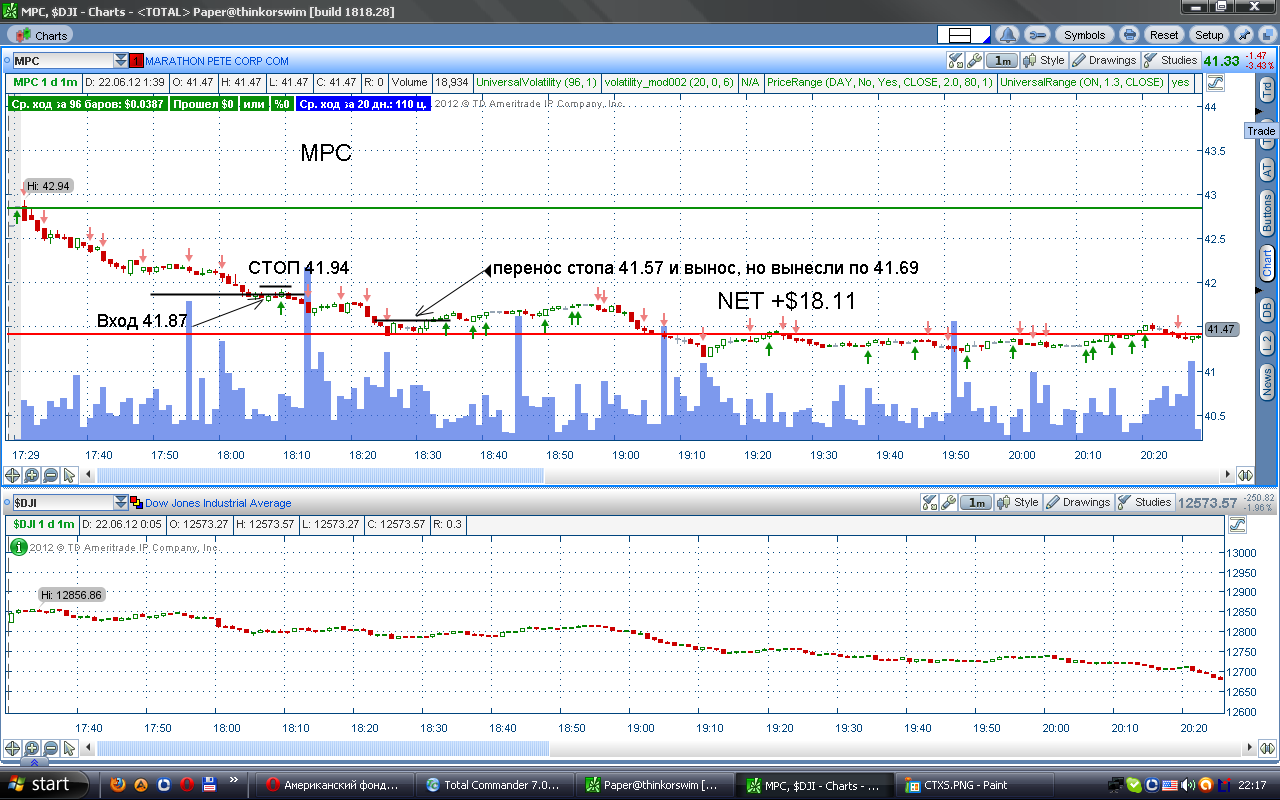Screen dimensions: 1280x800
Task: Click the print icon in top bar
Action: coord(1129,34)
